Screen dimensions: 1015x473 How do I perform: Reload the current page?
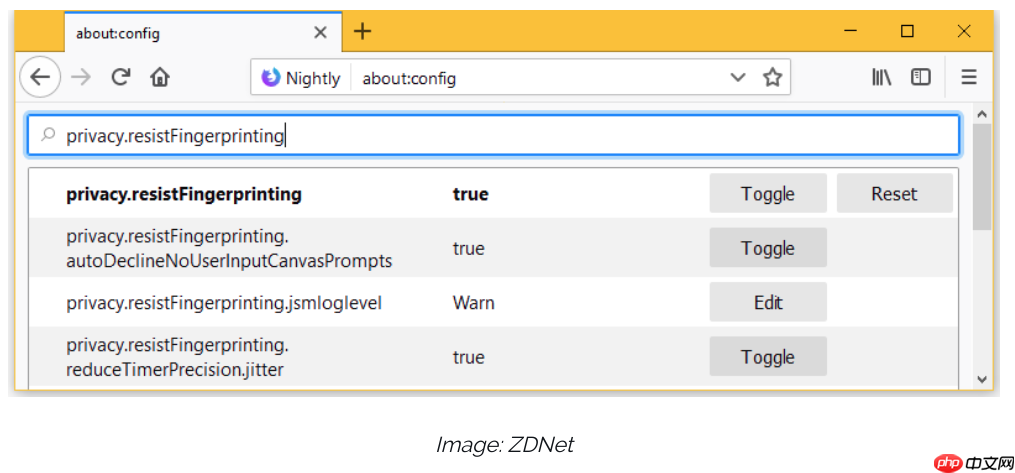click(121, 77)
